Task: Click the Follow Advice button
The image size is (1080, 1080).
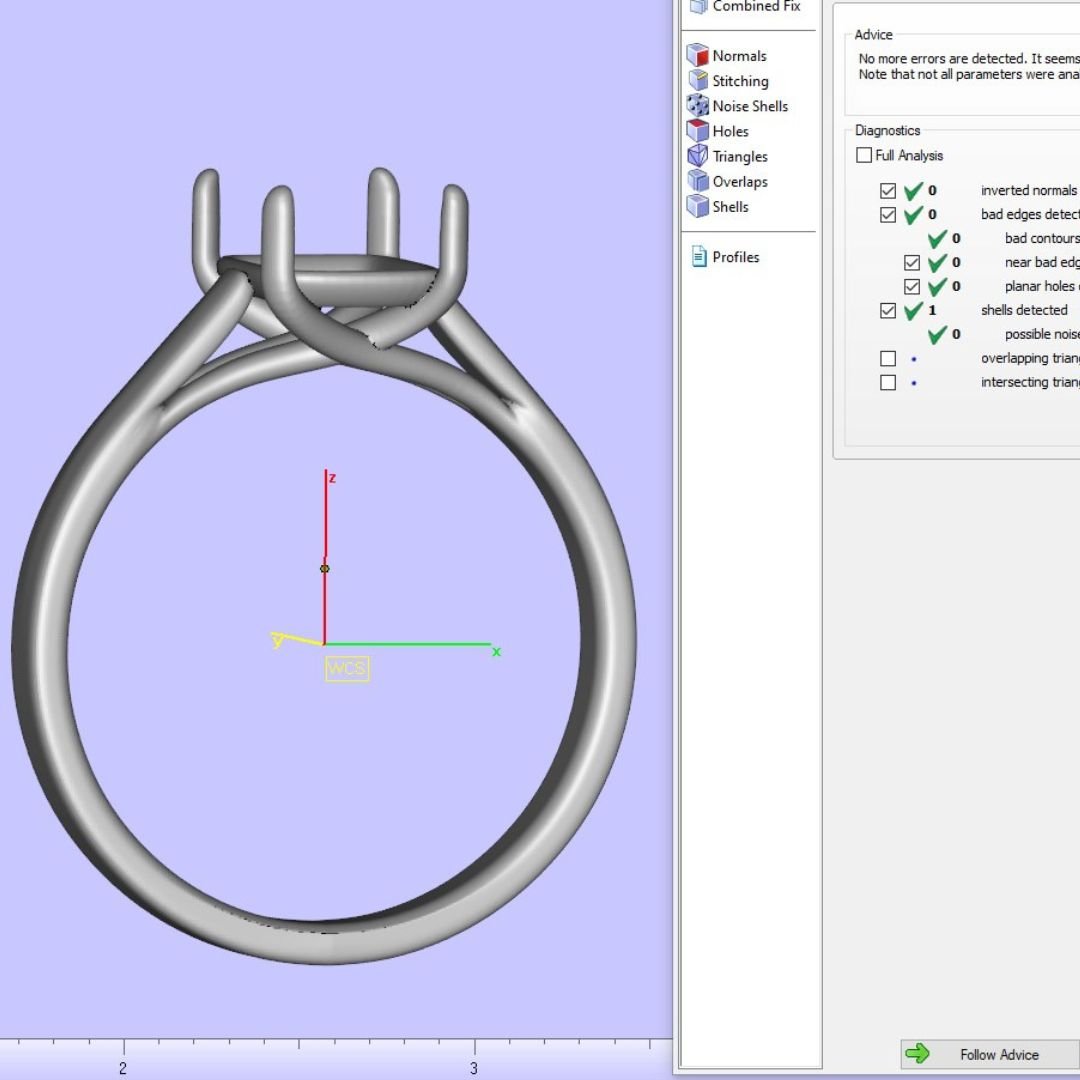Action: click(x=990, y=1054)
